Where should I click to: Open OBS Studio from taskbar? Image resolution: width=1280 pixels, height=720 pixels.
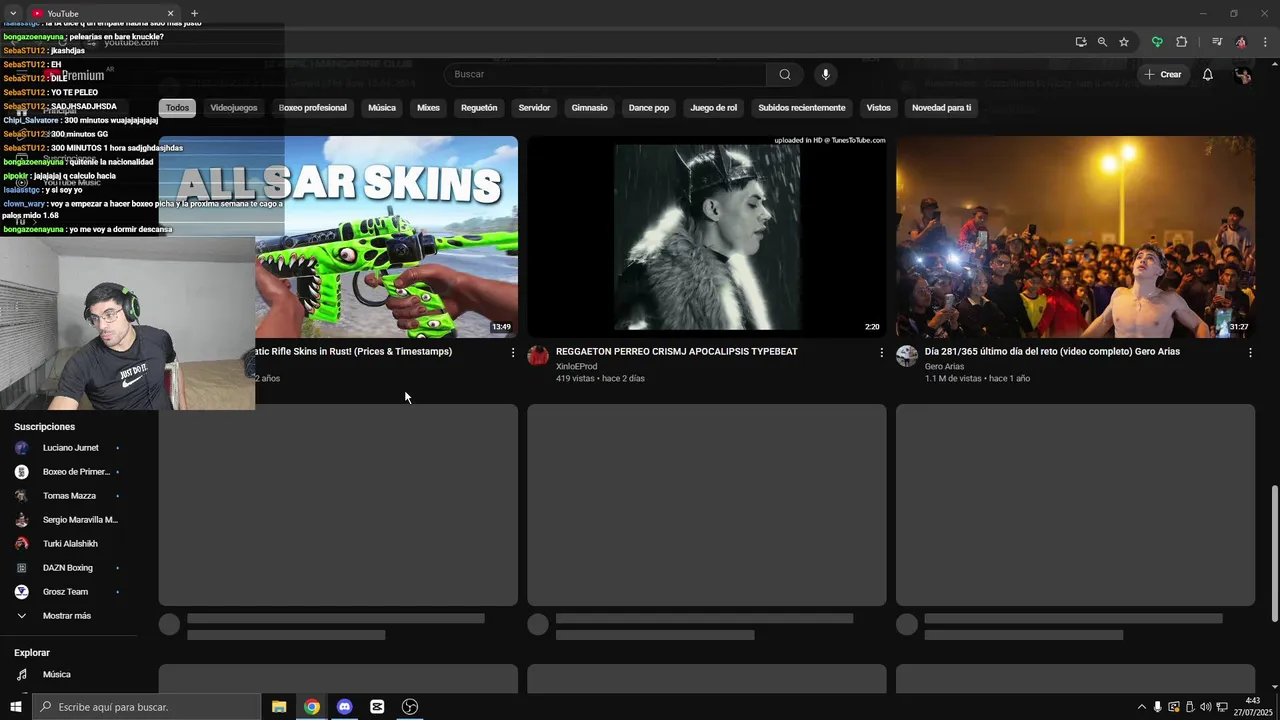pyautogui.click(x=410, y=707)
